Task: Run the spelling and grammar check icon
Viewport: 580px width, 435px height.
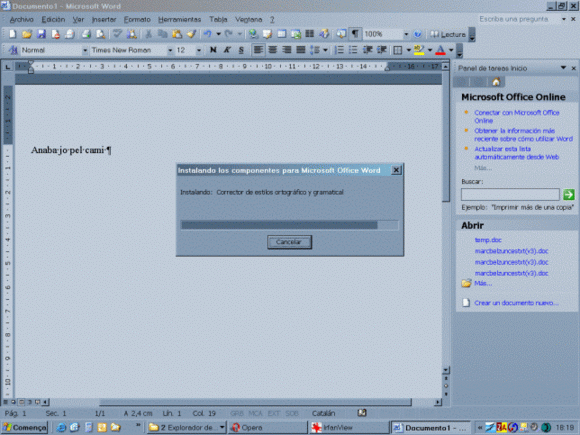Action: pos(117,34)
